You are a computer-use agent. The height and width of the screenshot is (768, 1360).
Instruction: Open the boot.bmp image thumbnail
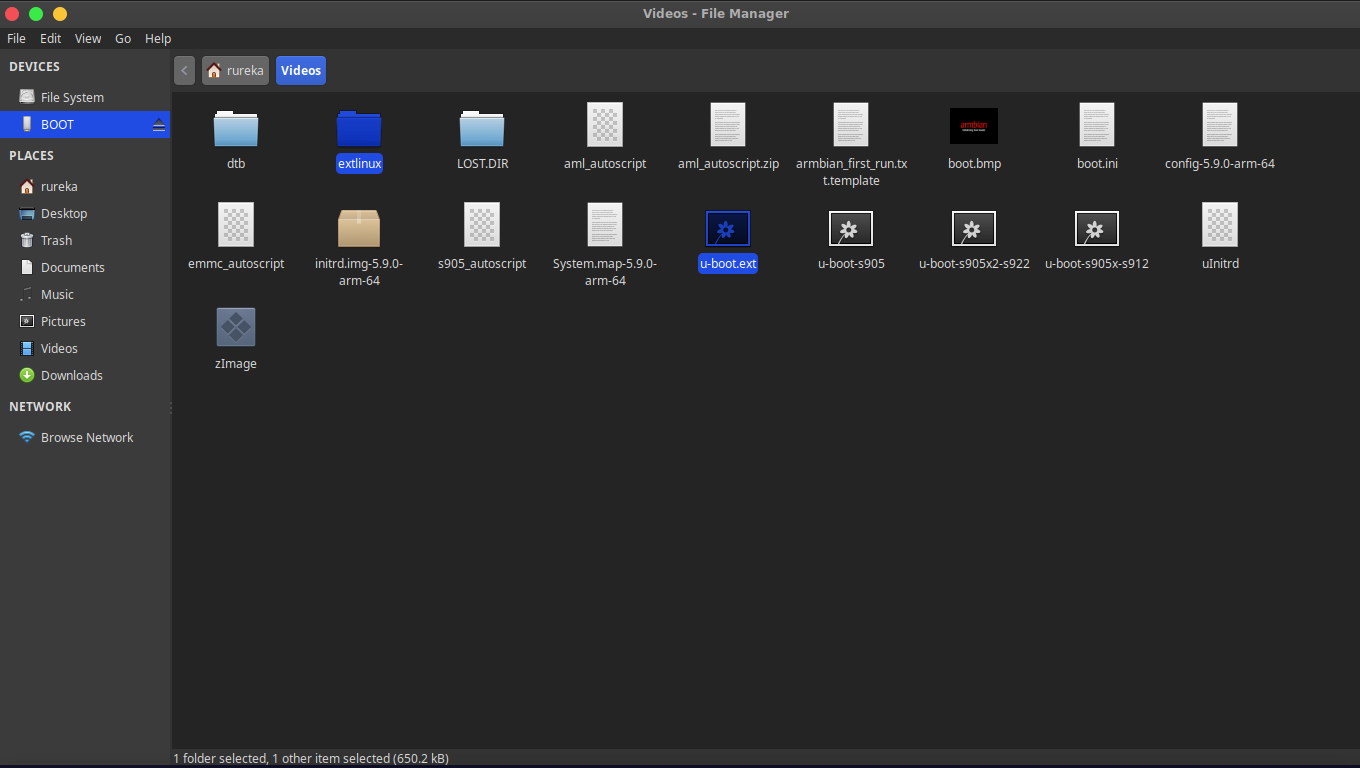[973, 126]
